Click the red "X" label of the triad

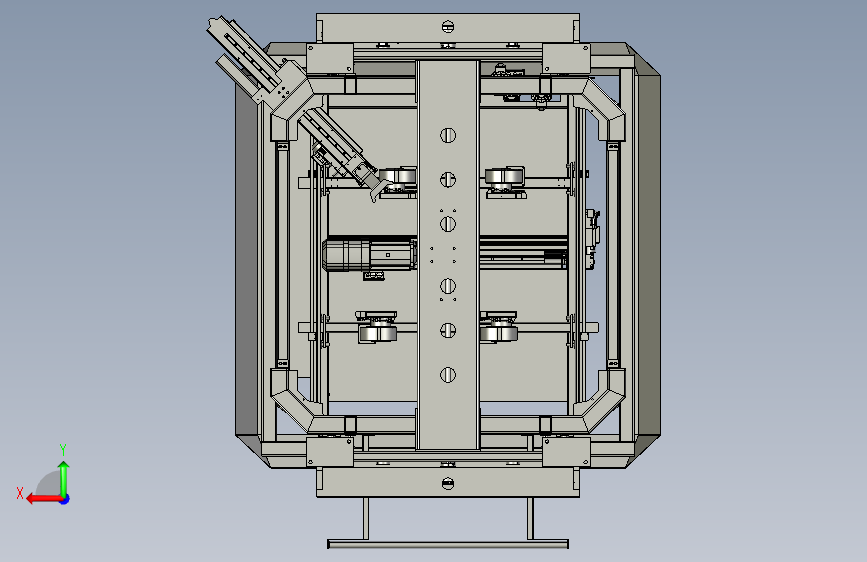20,493
